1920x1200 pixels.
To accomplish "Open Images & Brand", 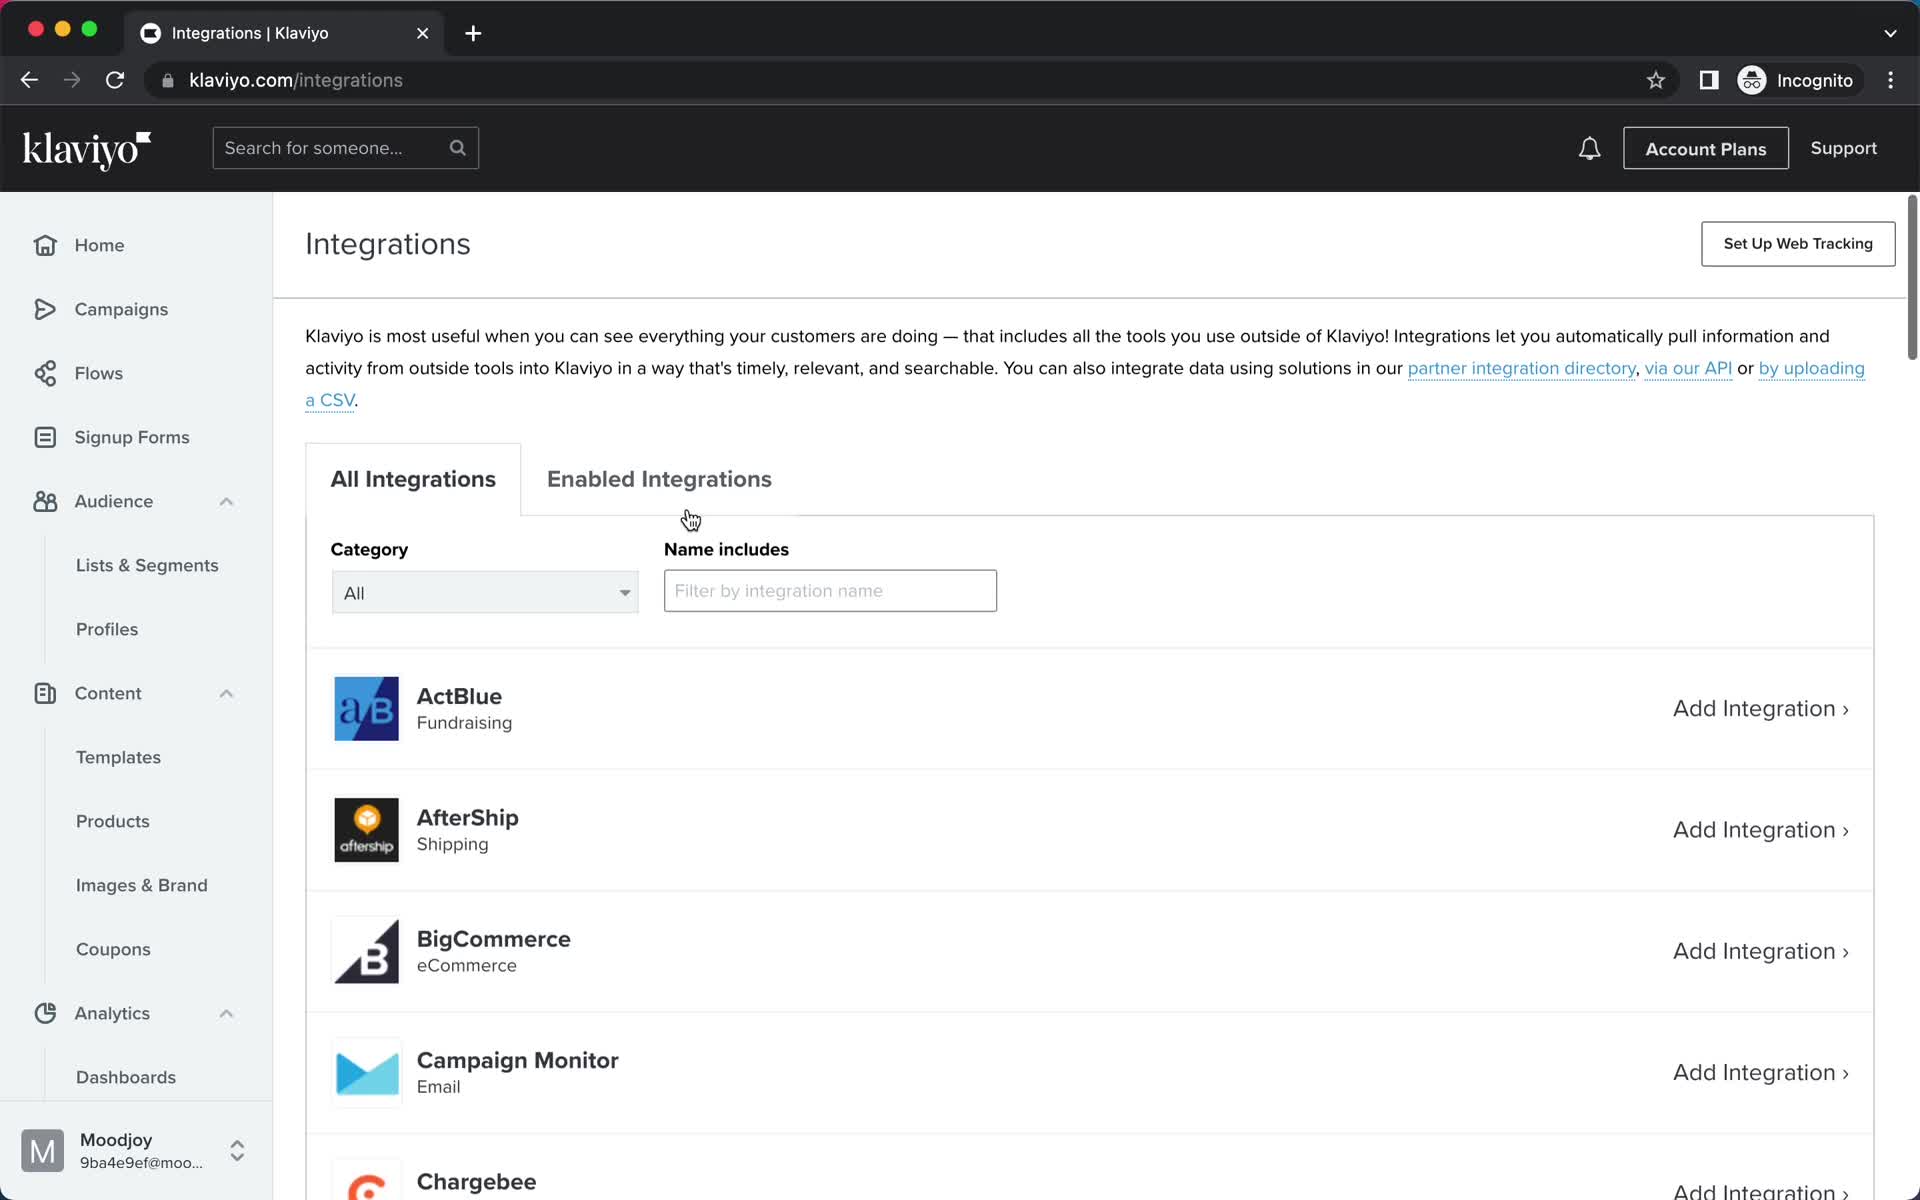I will point(142,885).
